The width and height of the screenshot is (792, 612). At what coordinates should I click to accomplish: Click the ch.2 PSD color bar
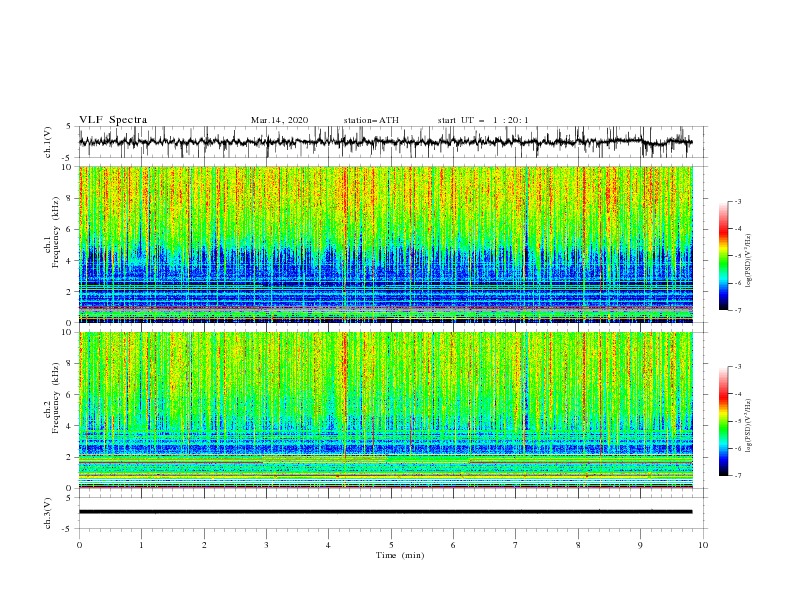click(x=724, y=421)
